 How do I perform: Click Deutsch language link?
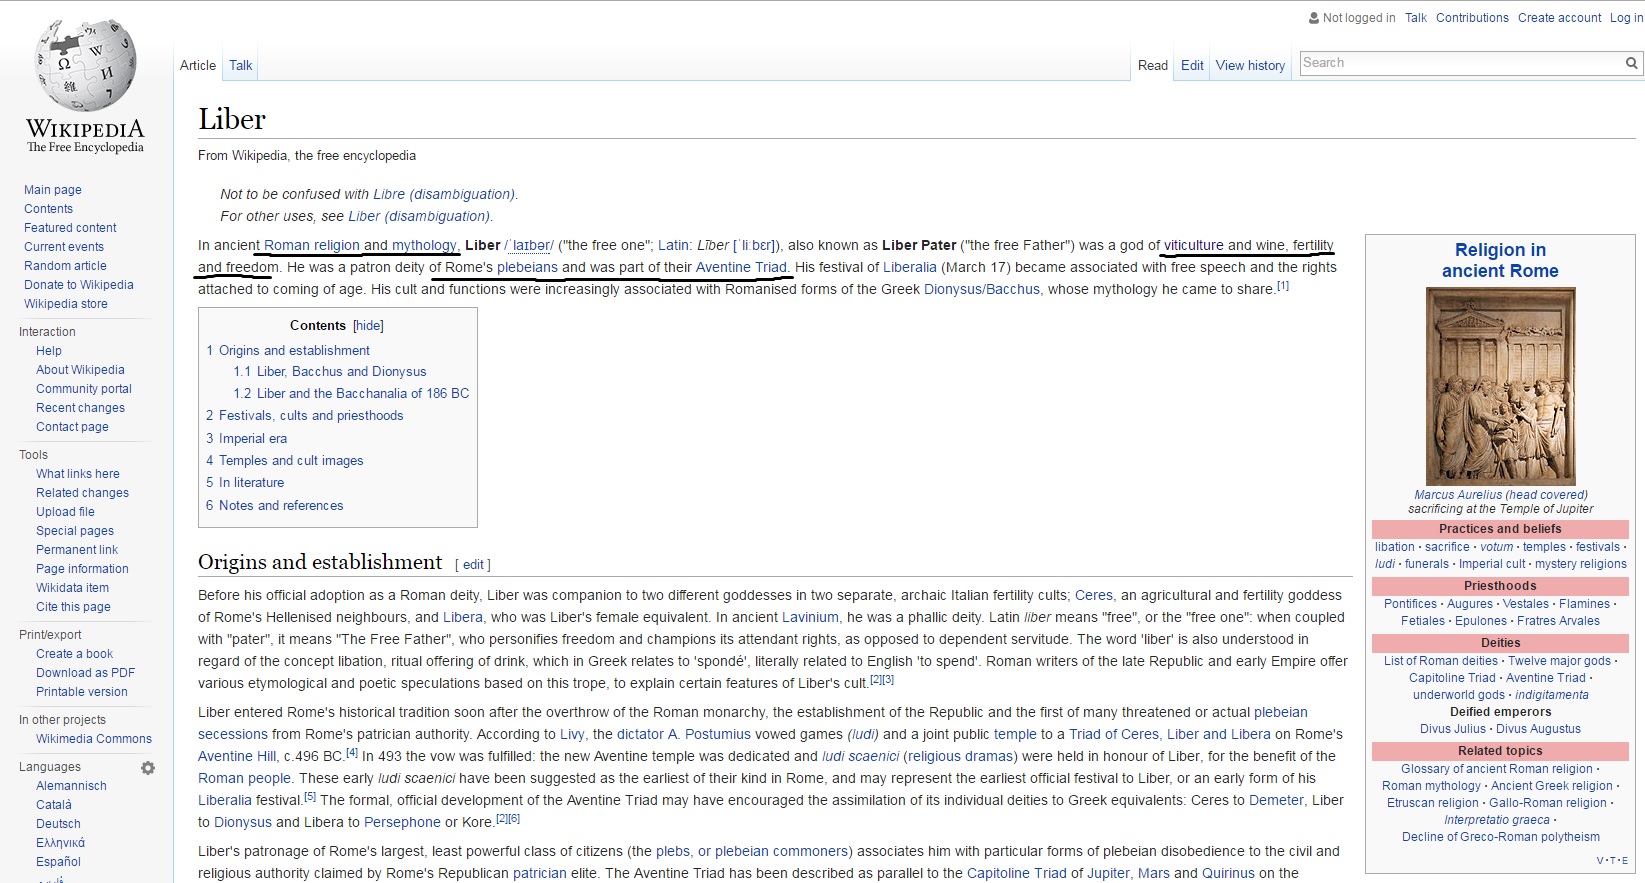tap(58, 824)
